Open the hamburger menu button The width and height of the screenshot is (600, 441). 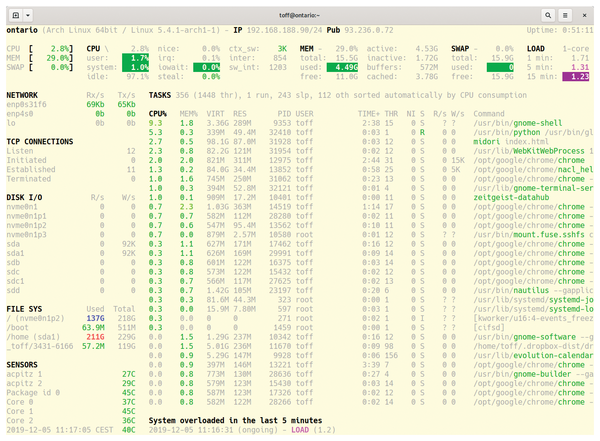click(565, 15)
